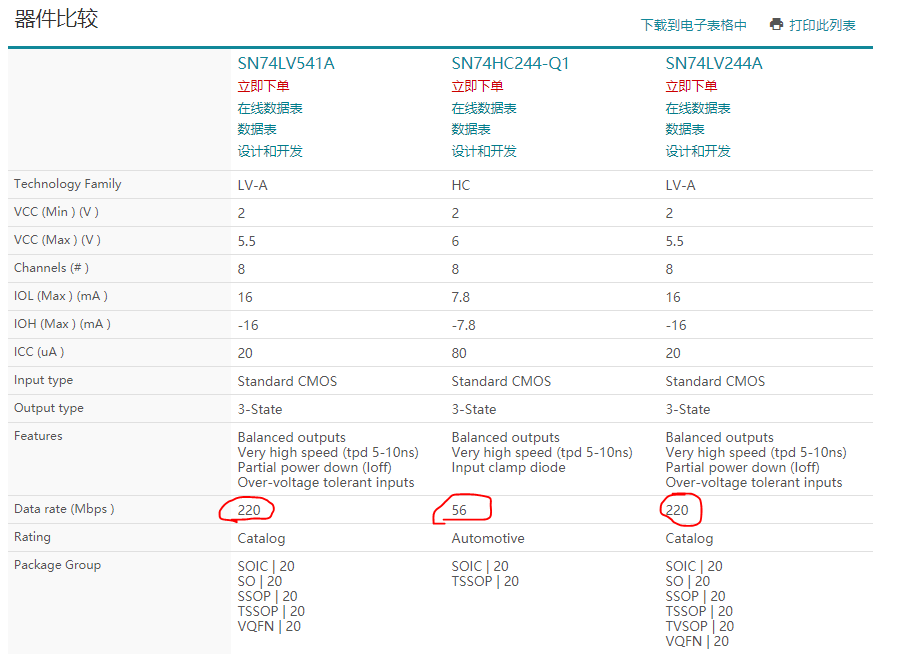
Task: Select the Channels (#) row label
Action: coord(51,268)
